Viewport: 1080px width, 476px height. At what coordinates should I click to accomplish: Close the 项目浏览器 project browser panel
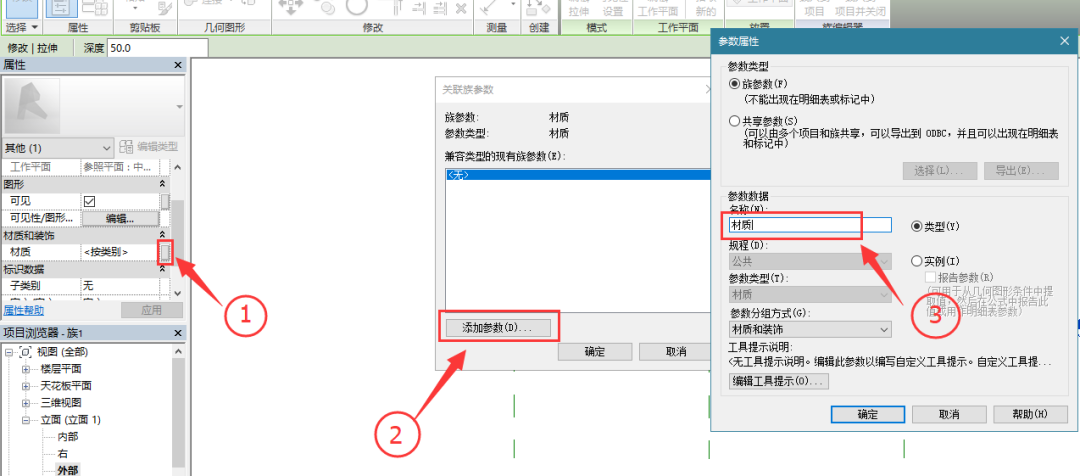point(178,333)
